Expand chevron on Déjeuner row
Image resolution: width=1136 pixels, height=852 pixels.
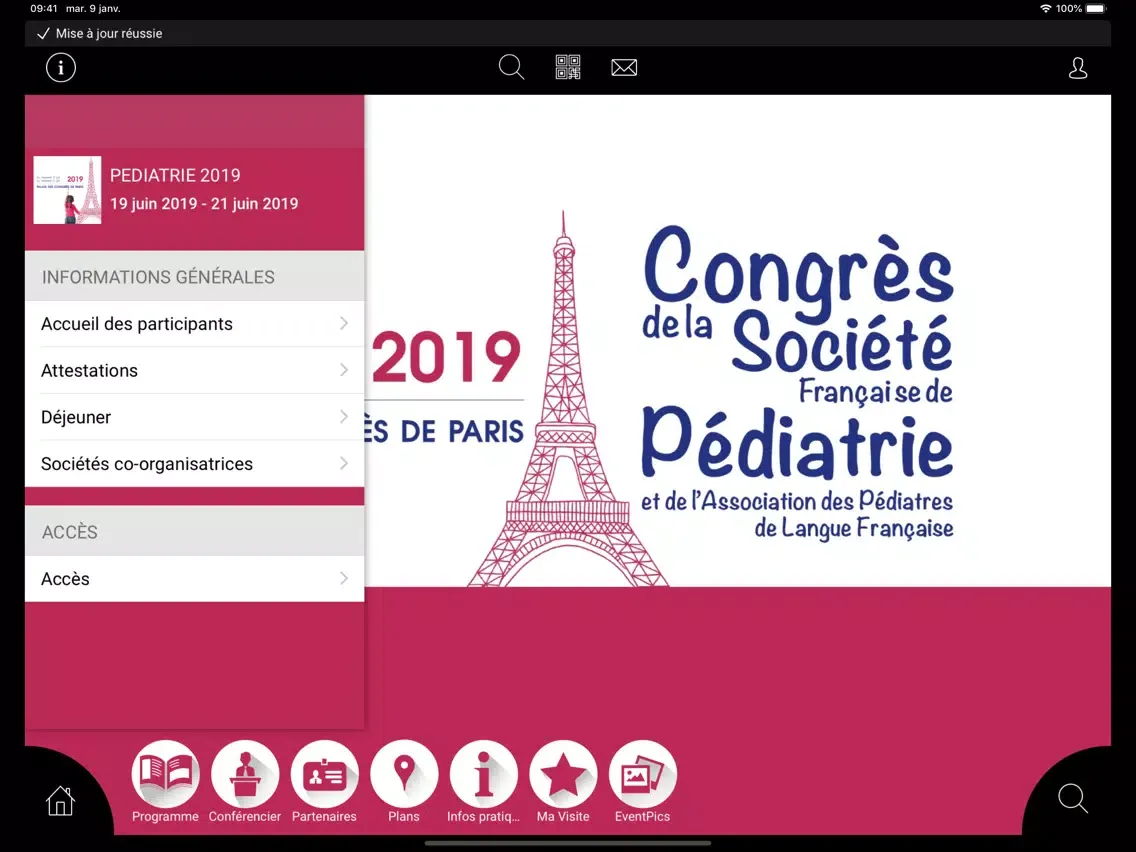coord(344,417)
